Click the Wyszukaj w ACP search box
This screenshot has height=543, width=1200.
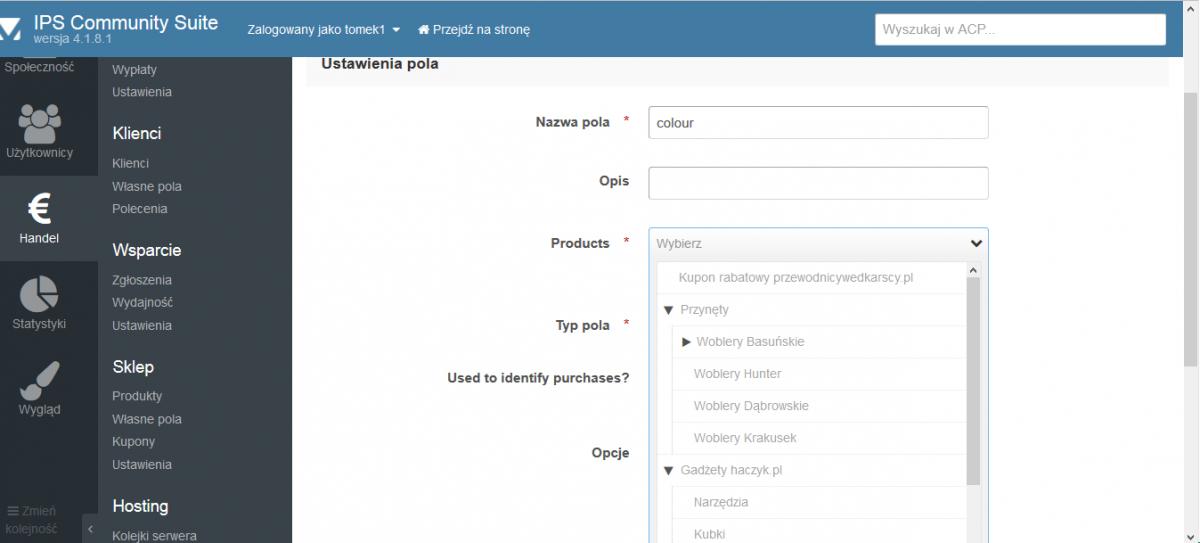click(1020, 30)
